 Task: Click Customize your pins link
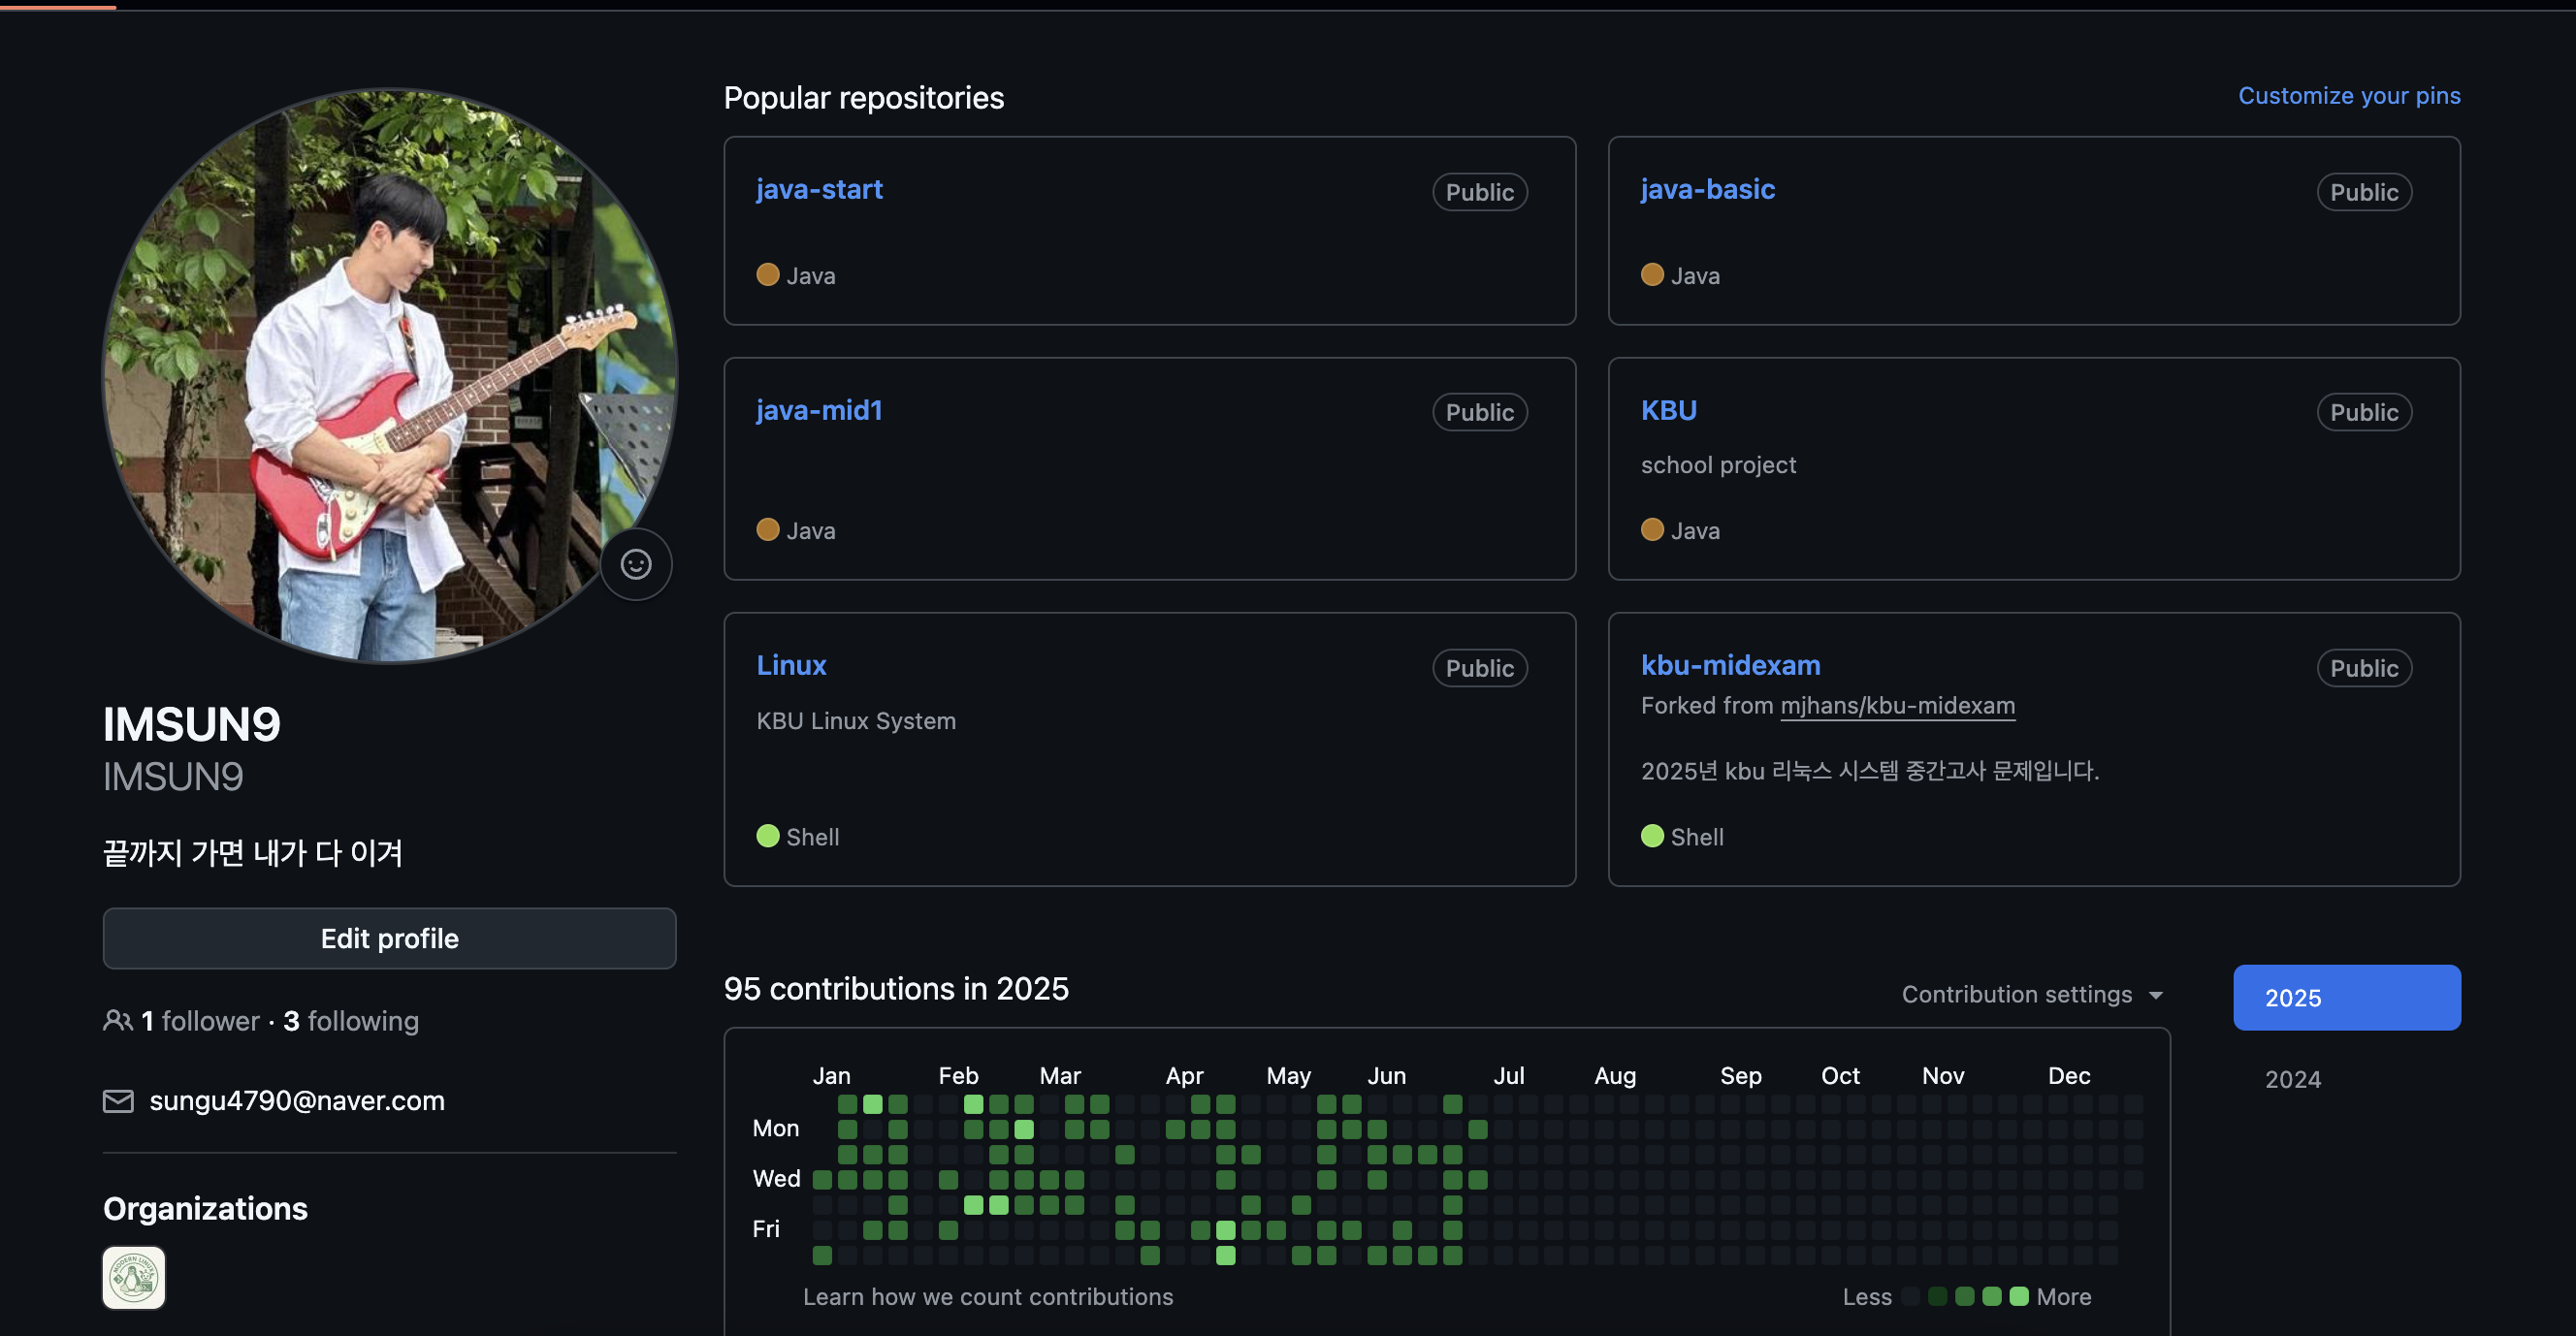2348,96
